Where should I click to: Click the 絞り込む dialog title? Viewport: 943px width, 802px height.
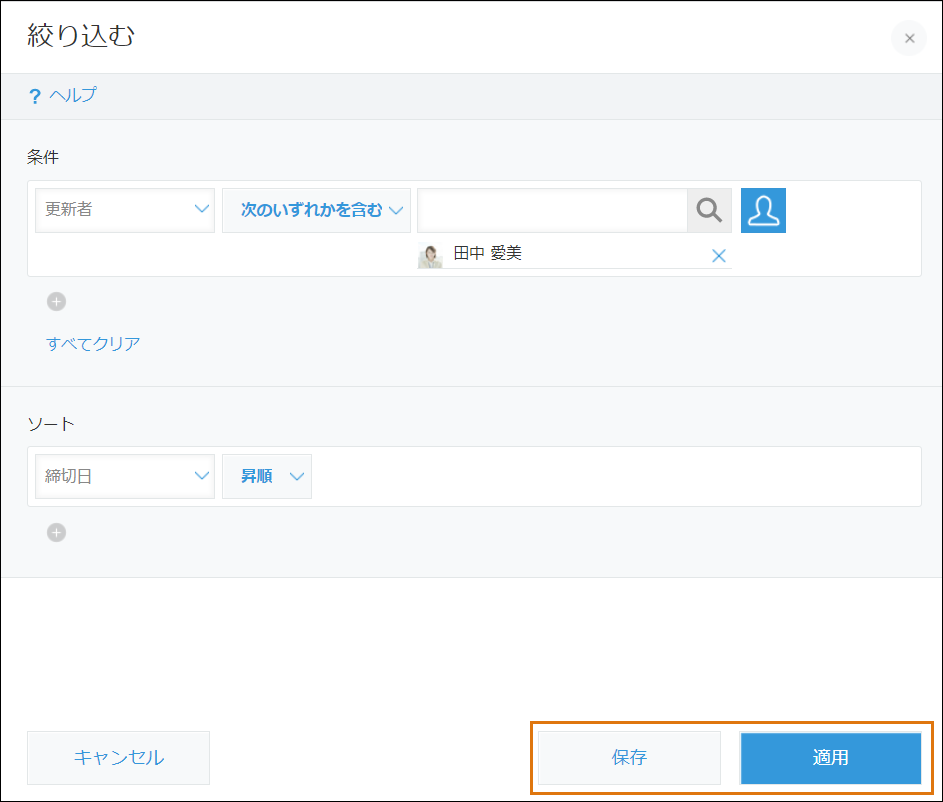coord(82,37)
